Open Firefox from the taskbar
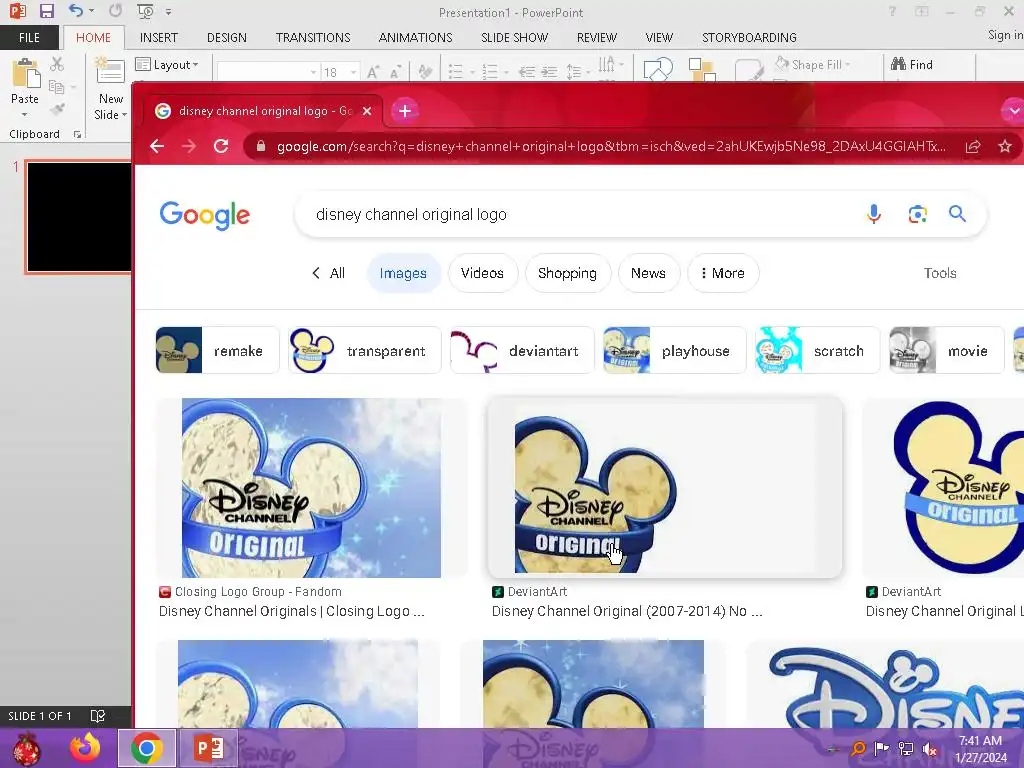 [86, 748]
